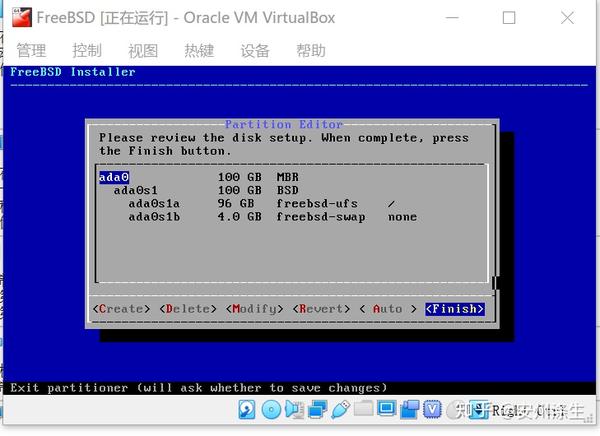Click the USB devices status icon
The height and width of the screenshot is (436, 600).
340,410
